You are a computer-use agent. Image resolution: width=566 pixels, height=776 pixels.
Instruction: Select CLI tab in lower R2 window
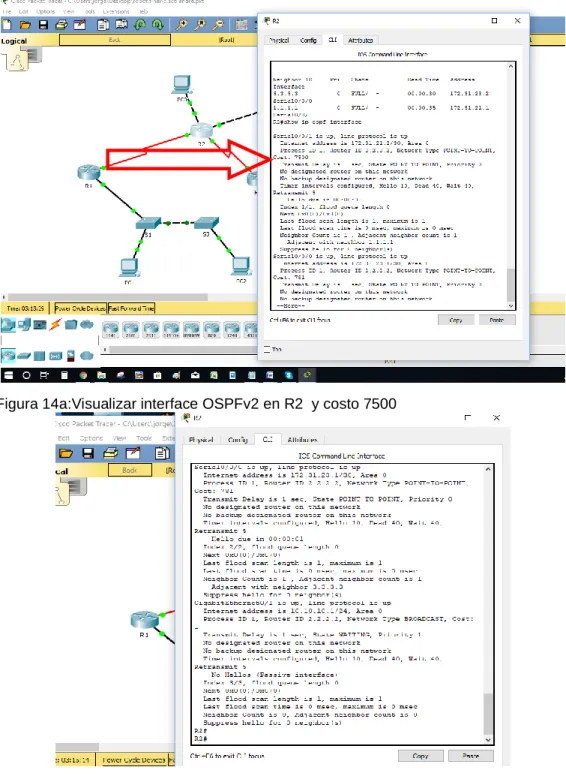(268, 439)
